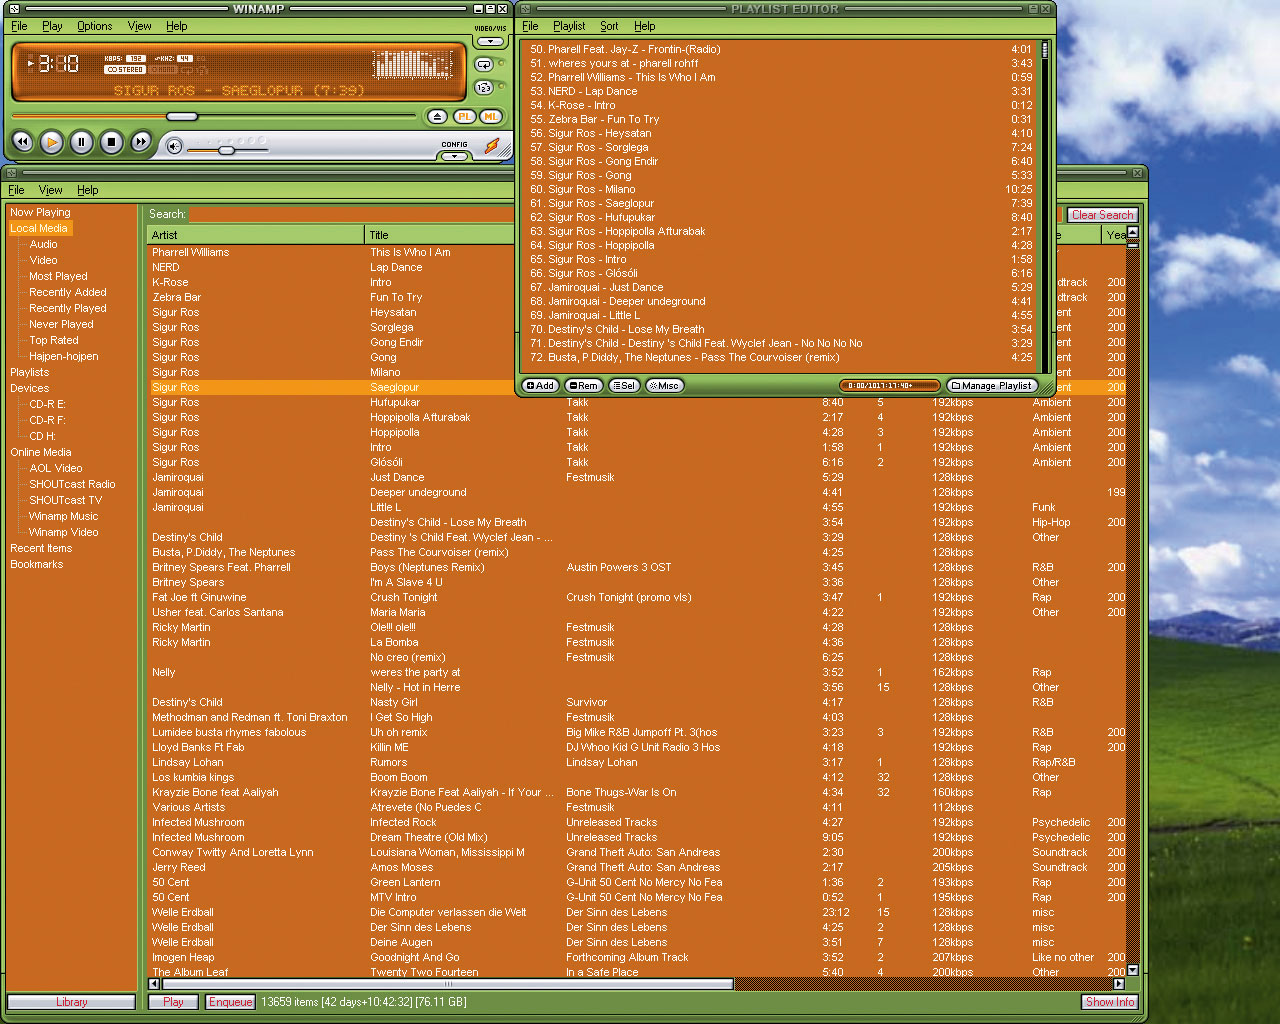The image size is (1280, 1024).
Task: Click the Winamp lightning bolt icon
Action: pyautogui.click(x=491, y=146)
